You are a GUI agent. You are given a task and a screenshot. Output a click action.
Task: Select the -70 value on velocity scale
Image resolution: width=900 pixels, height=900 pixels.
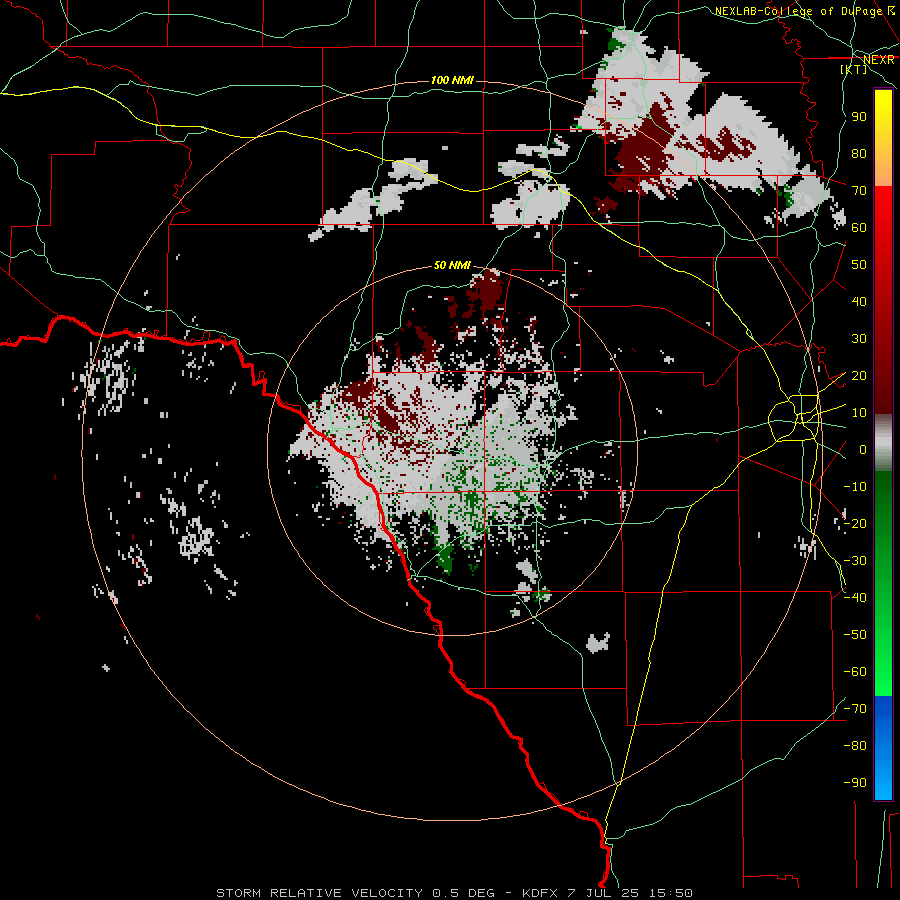[855, 709]
